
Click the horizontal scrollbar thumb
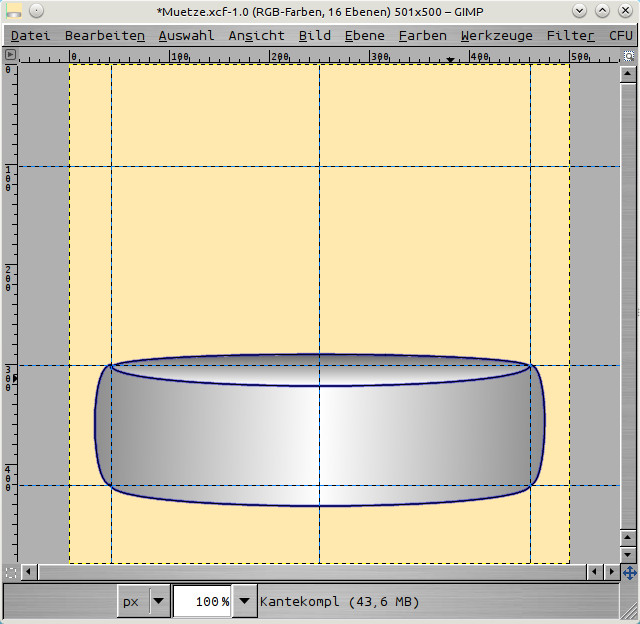pos(312,572)
